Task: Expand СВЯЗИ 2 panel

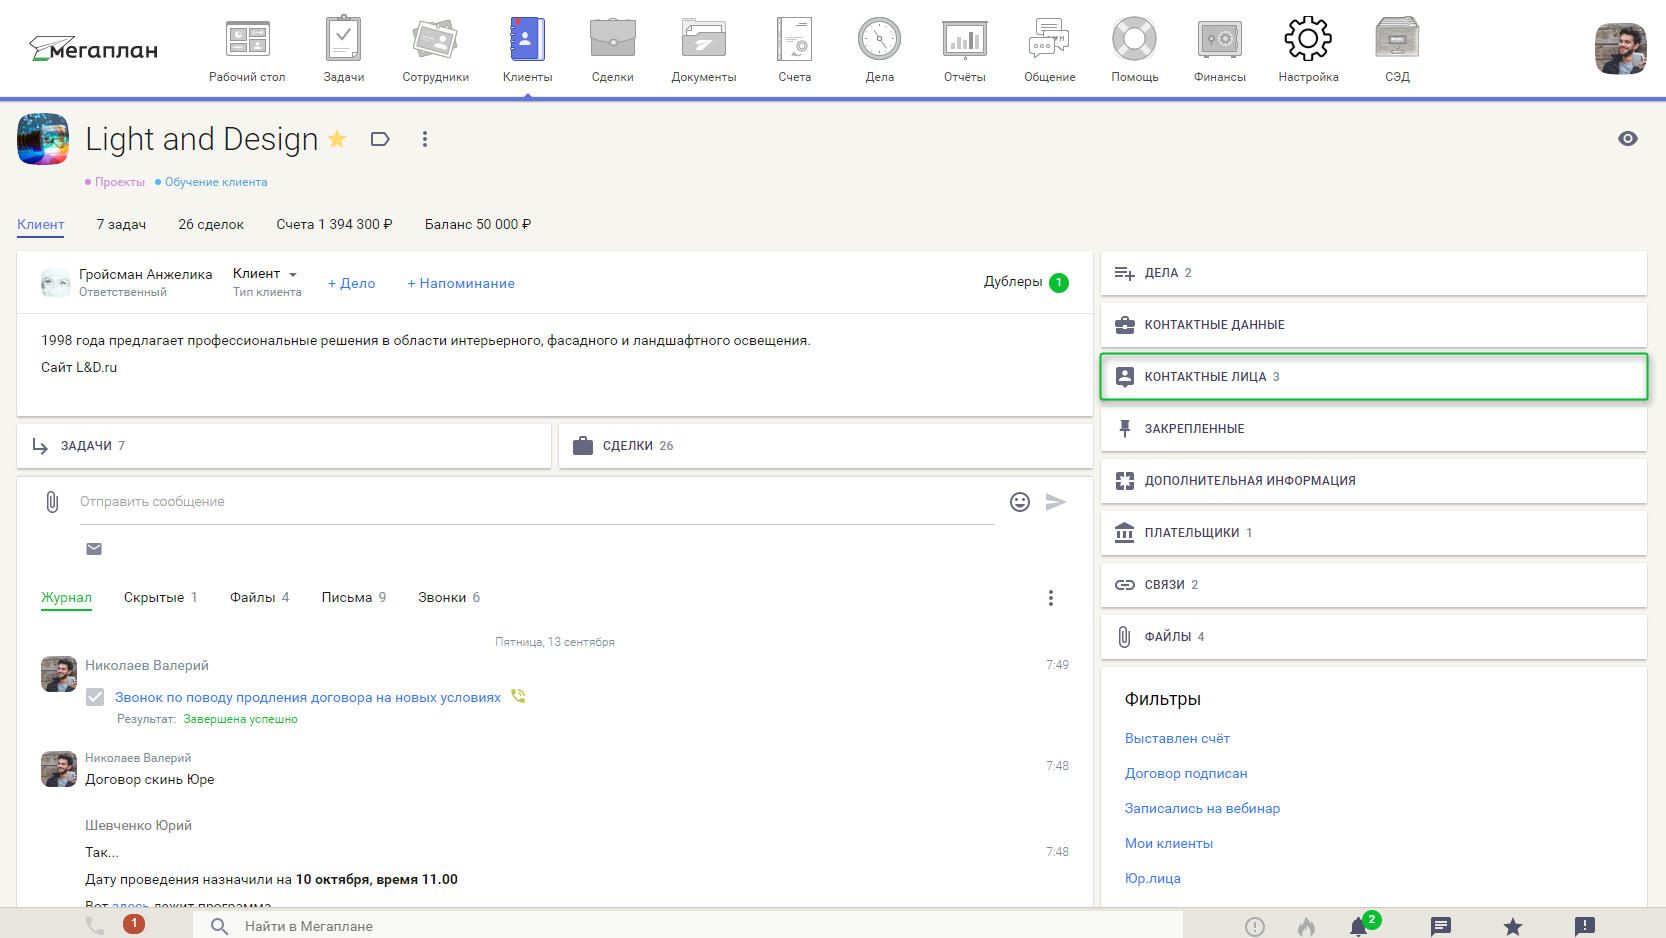Action: (1373, 585)
